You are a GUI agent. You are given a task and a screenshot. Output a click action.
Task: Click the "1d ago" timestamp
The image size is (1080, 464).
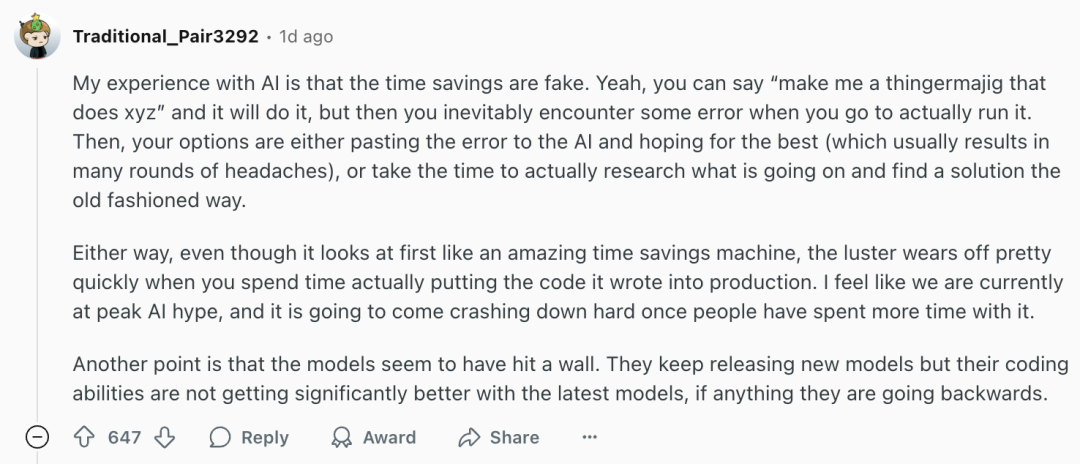click(306, 36)
